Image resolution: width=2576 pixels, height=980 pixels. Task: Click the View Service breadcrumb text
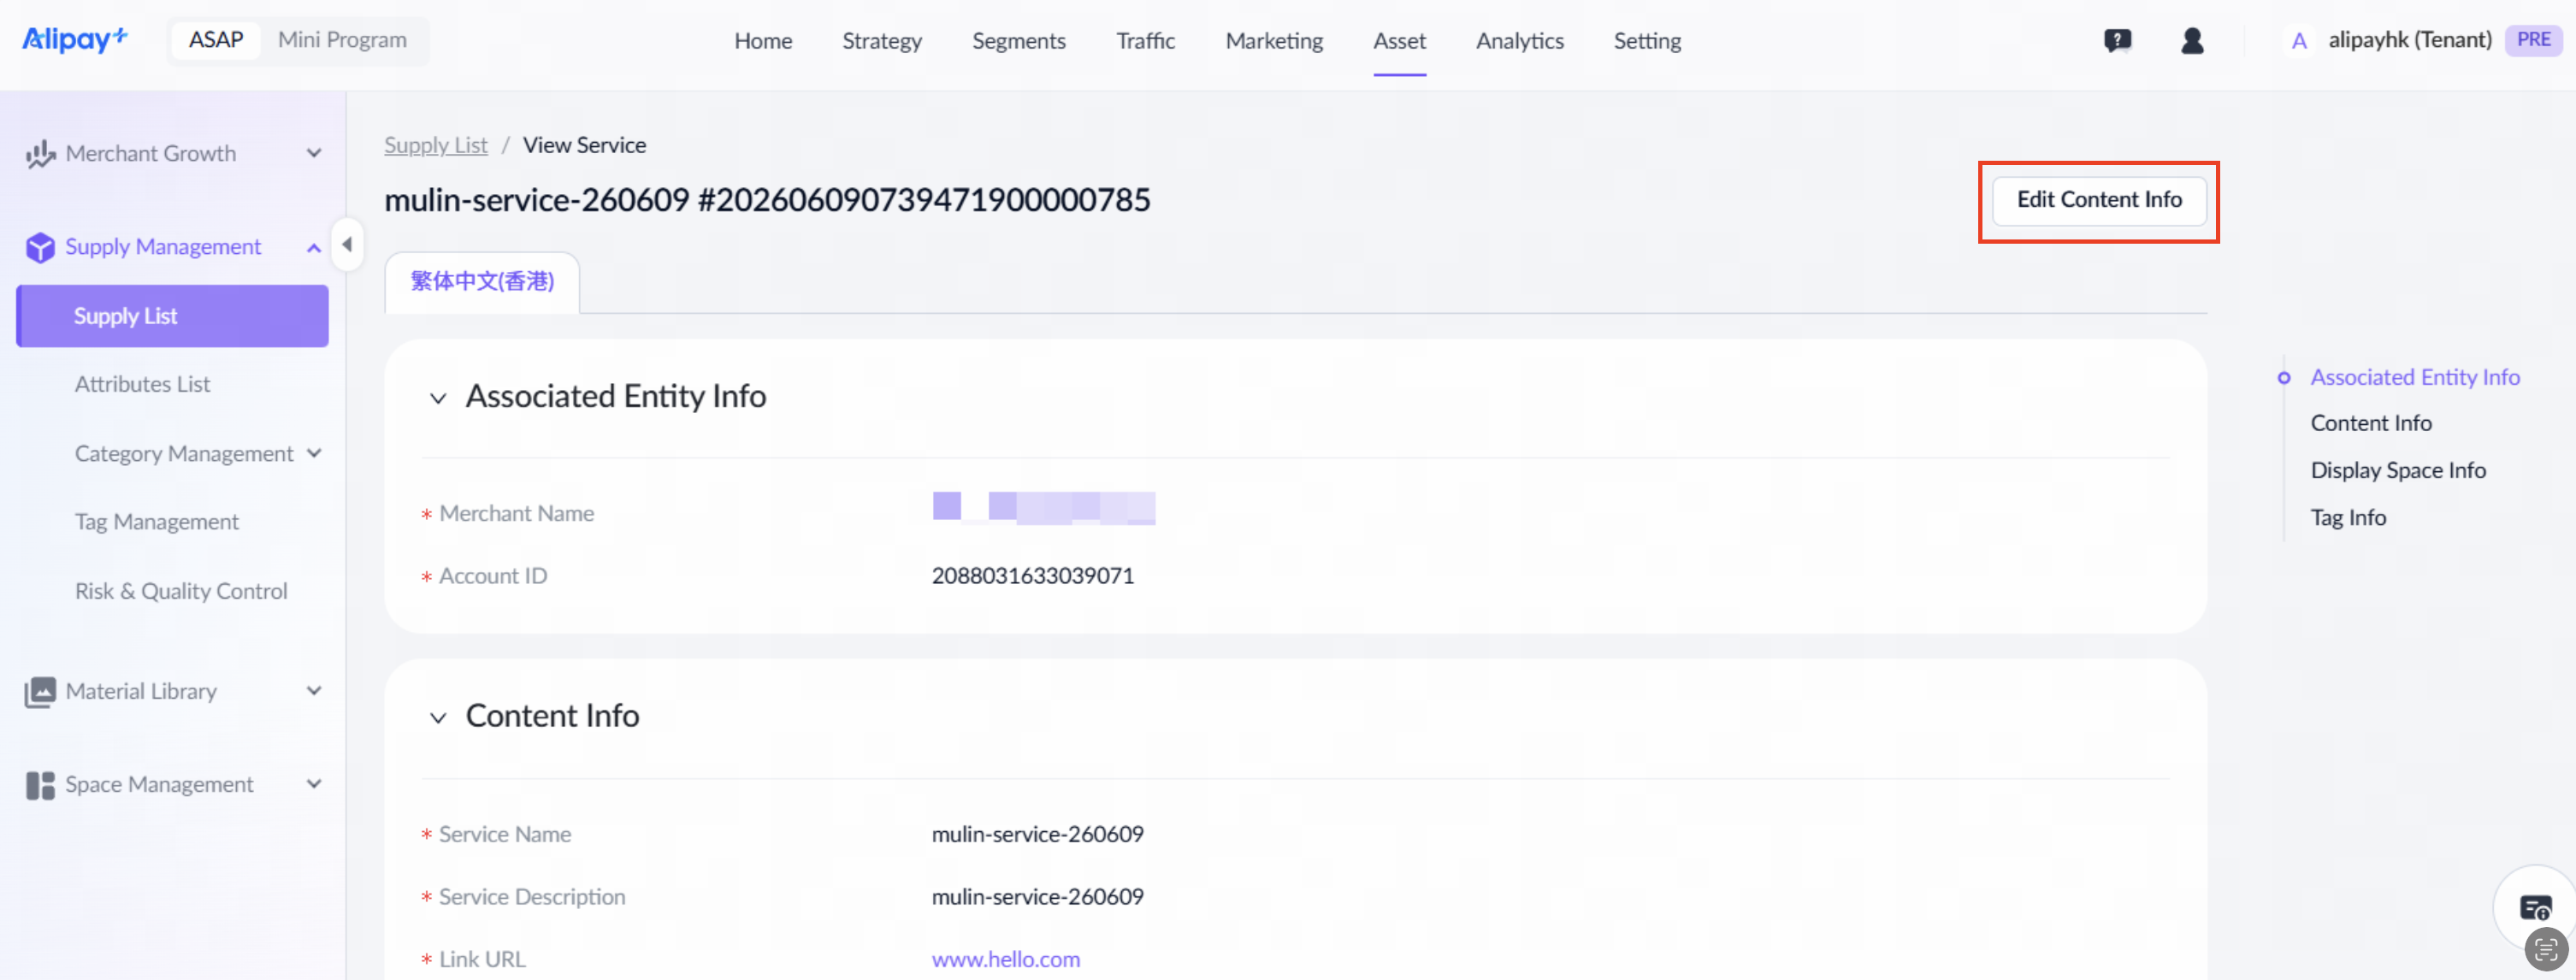585,145
